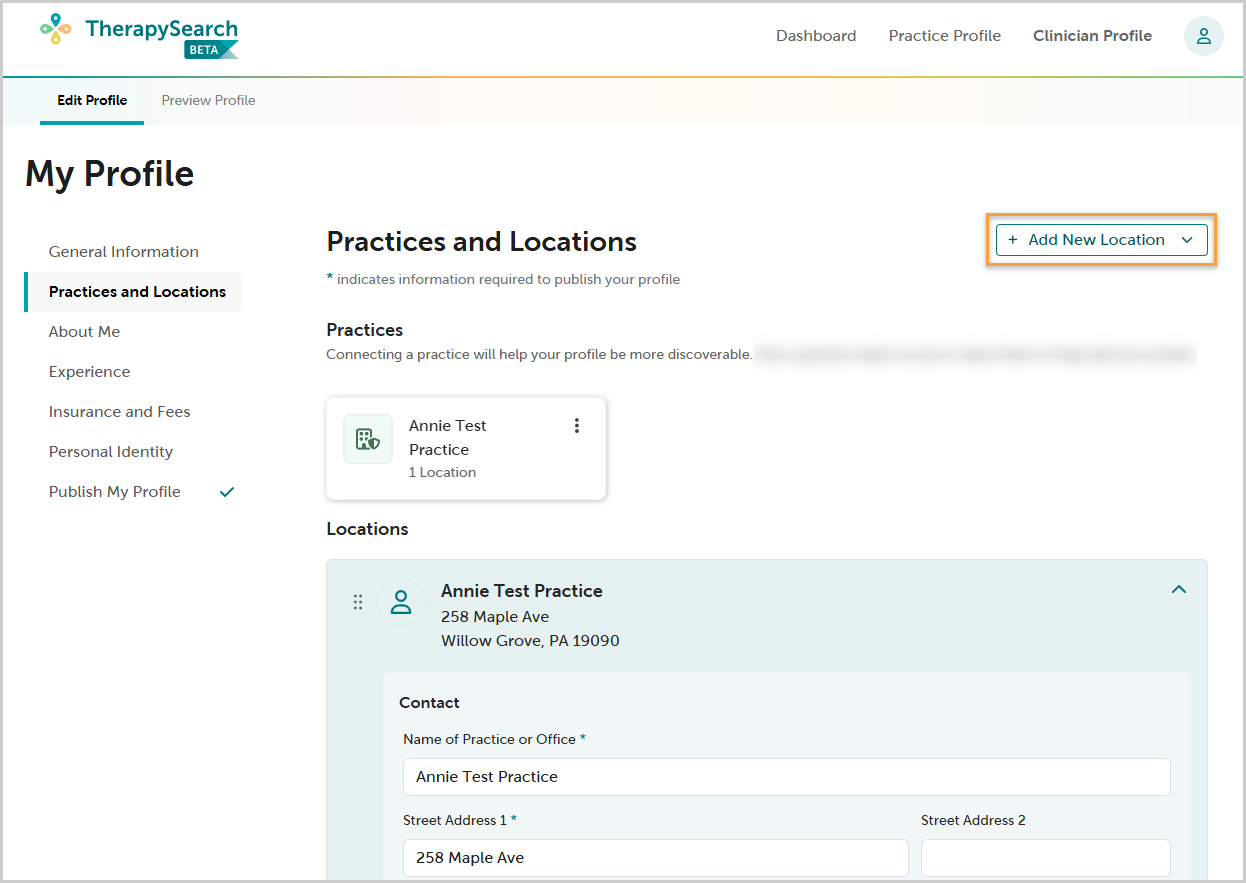Open the Insurance and Fees section
1246x883 pixels.
(120, 412)
